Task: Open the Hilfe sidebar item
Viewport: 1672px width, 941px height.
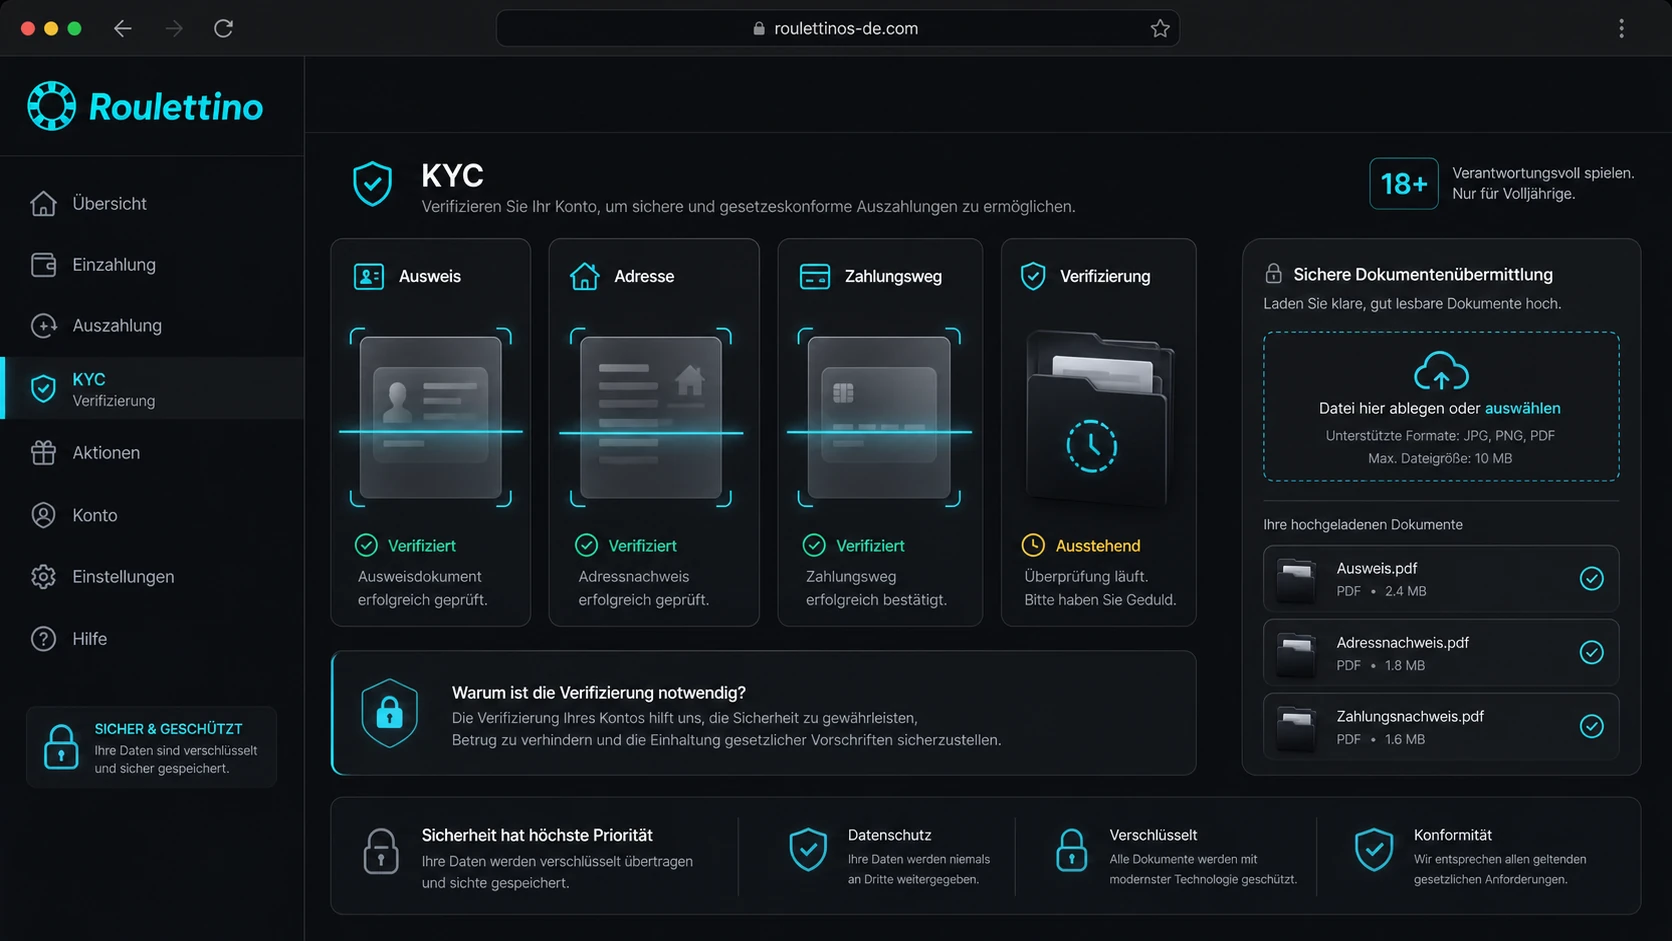Action: click(x=152, y=638)
